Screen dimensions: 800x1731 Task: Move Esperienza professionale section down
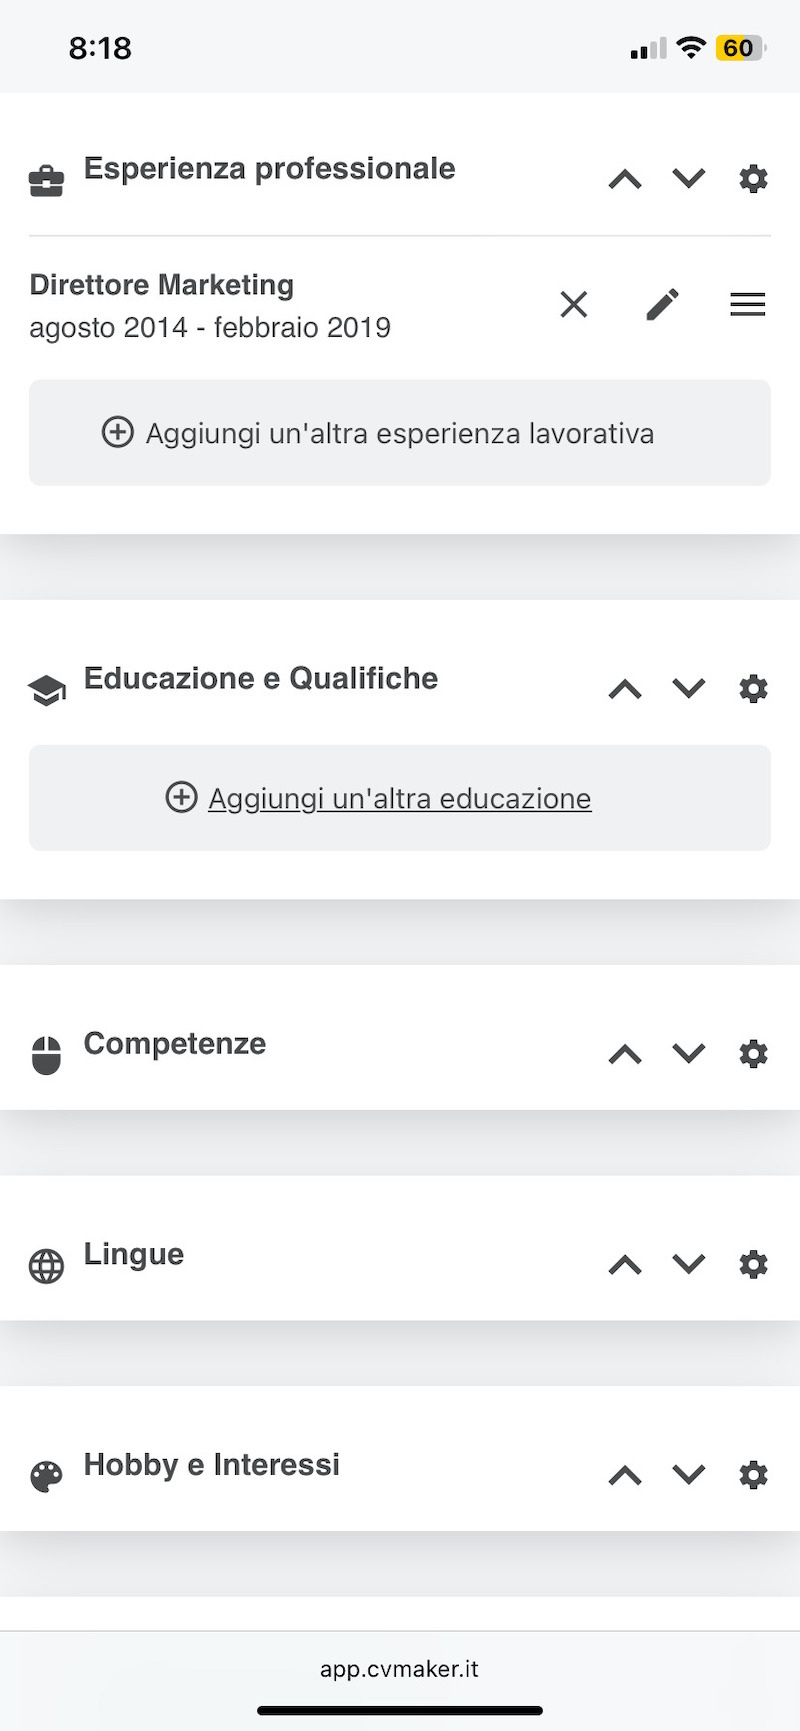click(689, 179)
